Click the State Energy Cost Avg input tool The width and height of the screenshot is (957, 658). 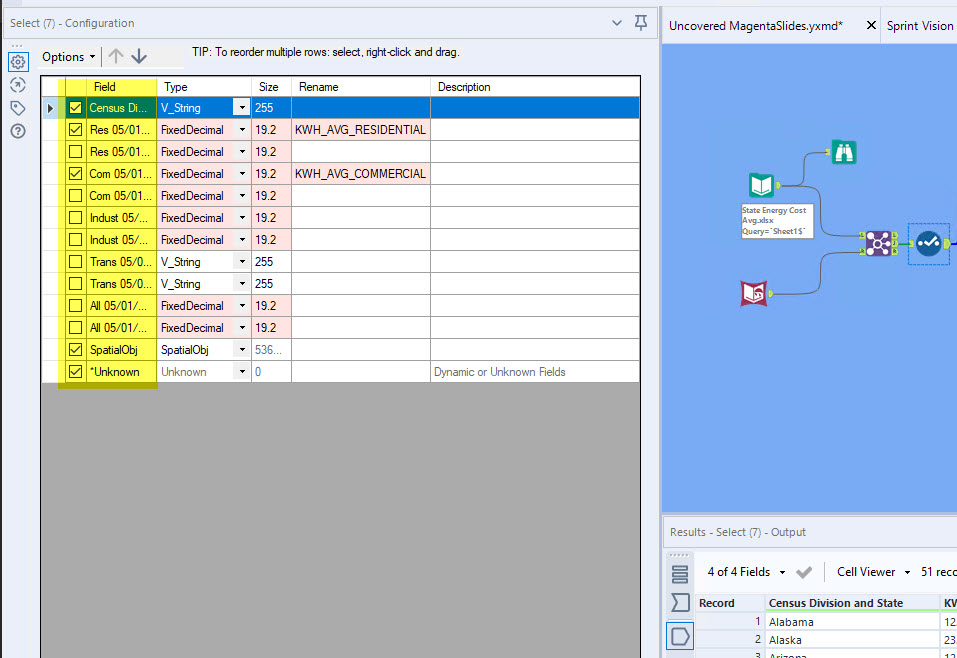tap(761, 185)
